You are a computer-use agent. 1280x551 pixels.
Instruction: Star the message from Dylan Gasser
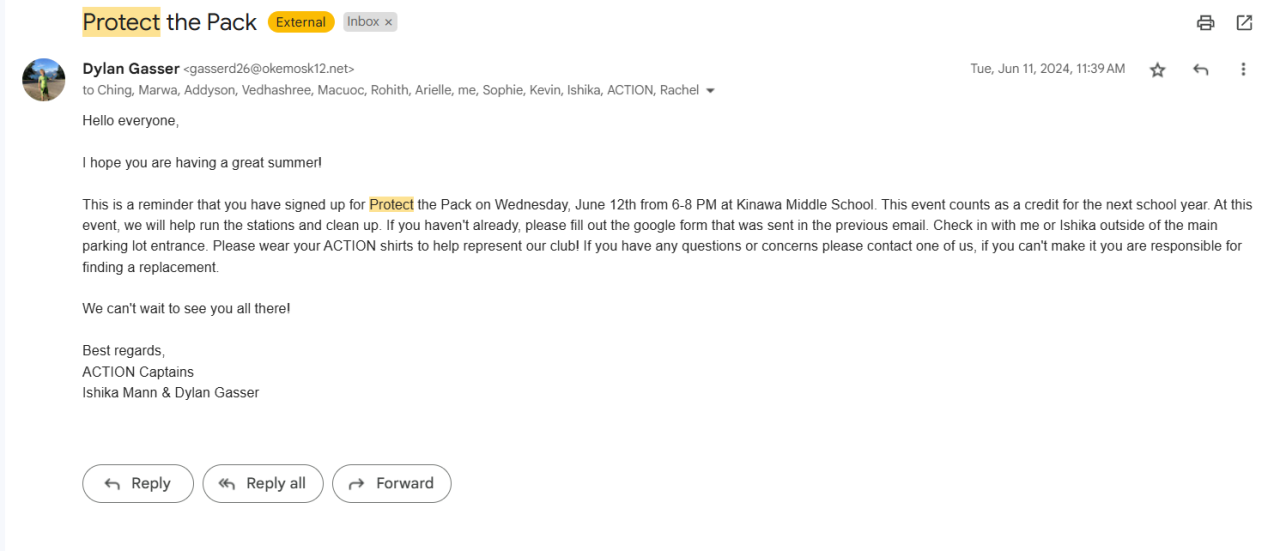click(x=1157, y=69)
